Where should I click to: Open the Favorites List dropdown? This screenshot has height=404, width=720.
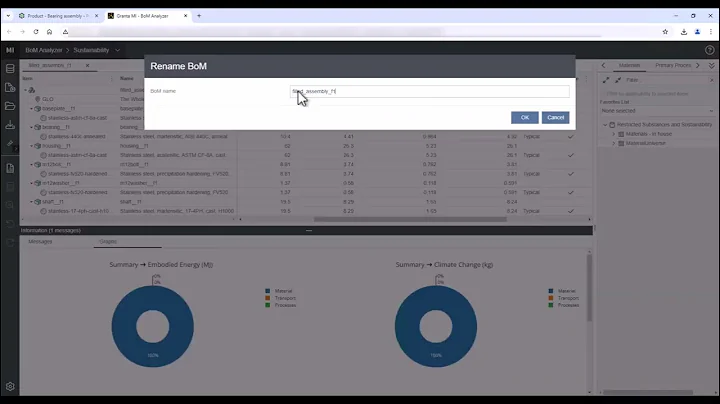657,111
